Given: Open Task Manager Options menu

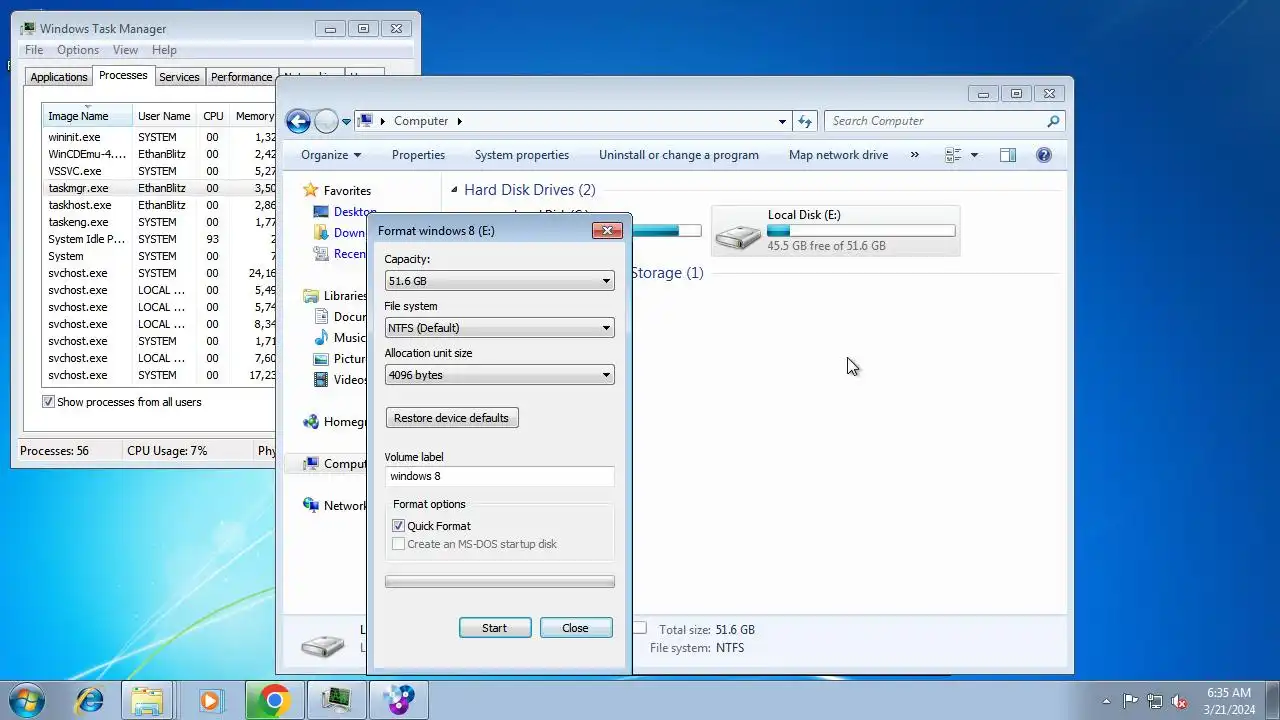Looking at the screenshot, I should tap(78, 50).
